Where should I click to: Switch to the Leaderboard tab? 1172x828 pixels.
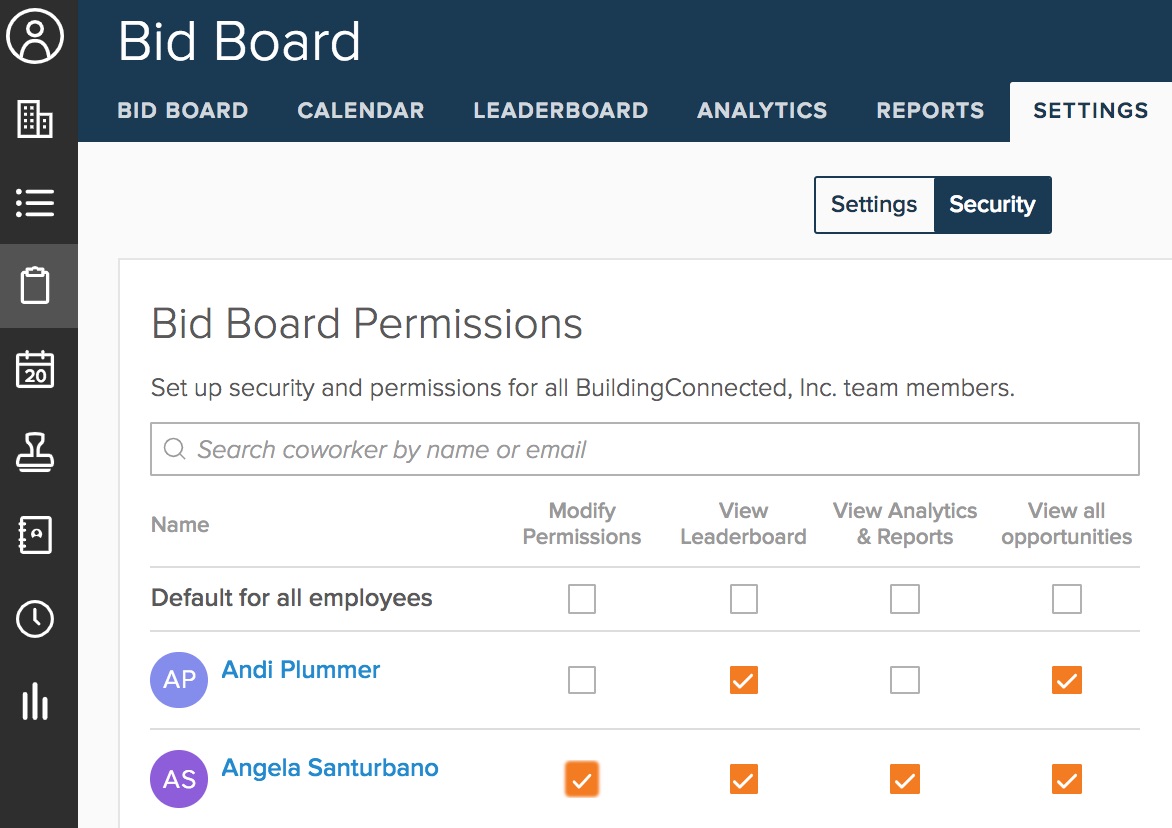pos(560,111)
